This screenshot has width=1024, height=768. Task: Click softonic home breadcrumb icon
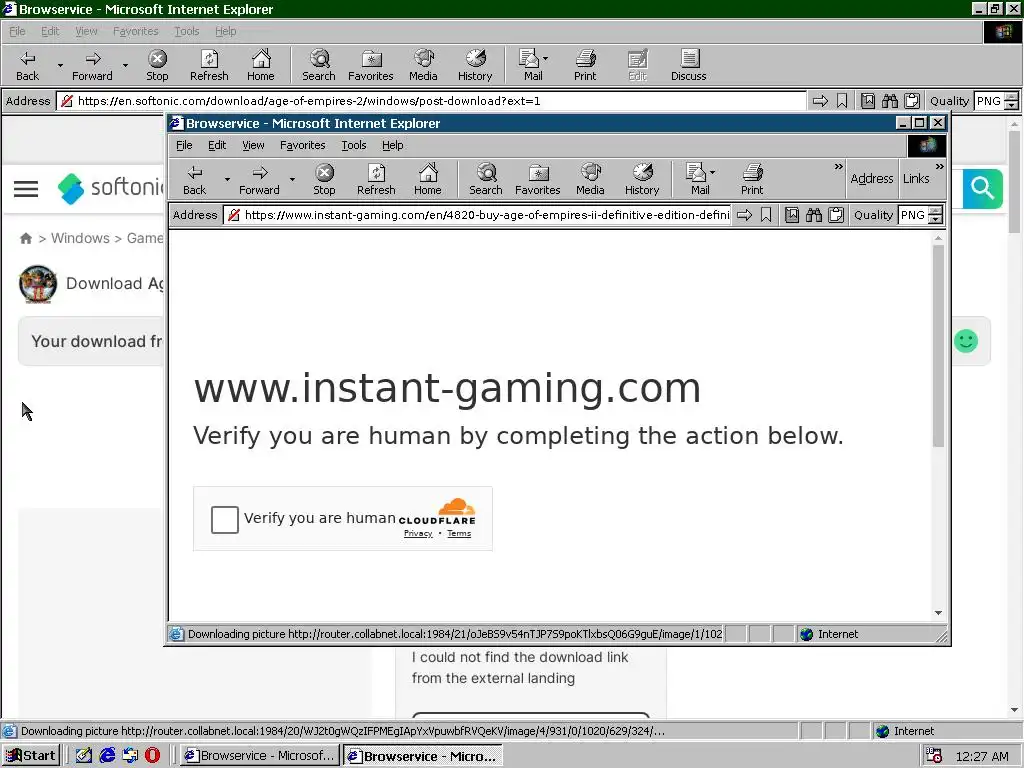click(x=25, y=238)
